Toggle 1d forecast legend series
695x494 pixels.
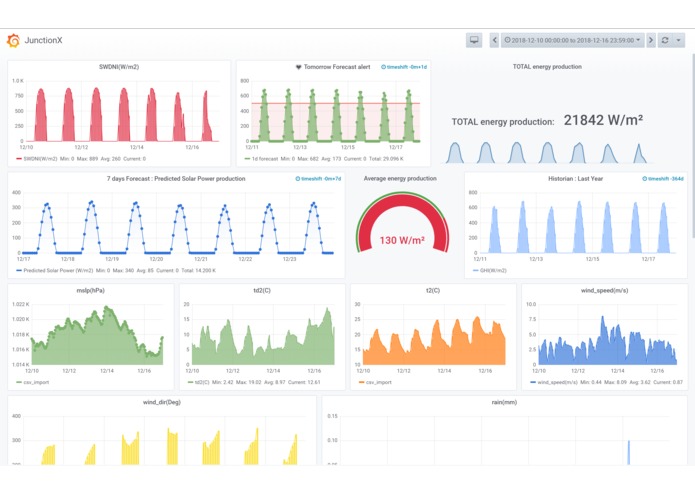(x=262, y=159)
